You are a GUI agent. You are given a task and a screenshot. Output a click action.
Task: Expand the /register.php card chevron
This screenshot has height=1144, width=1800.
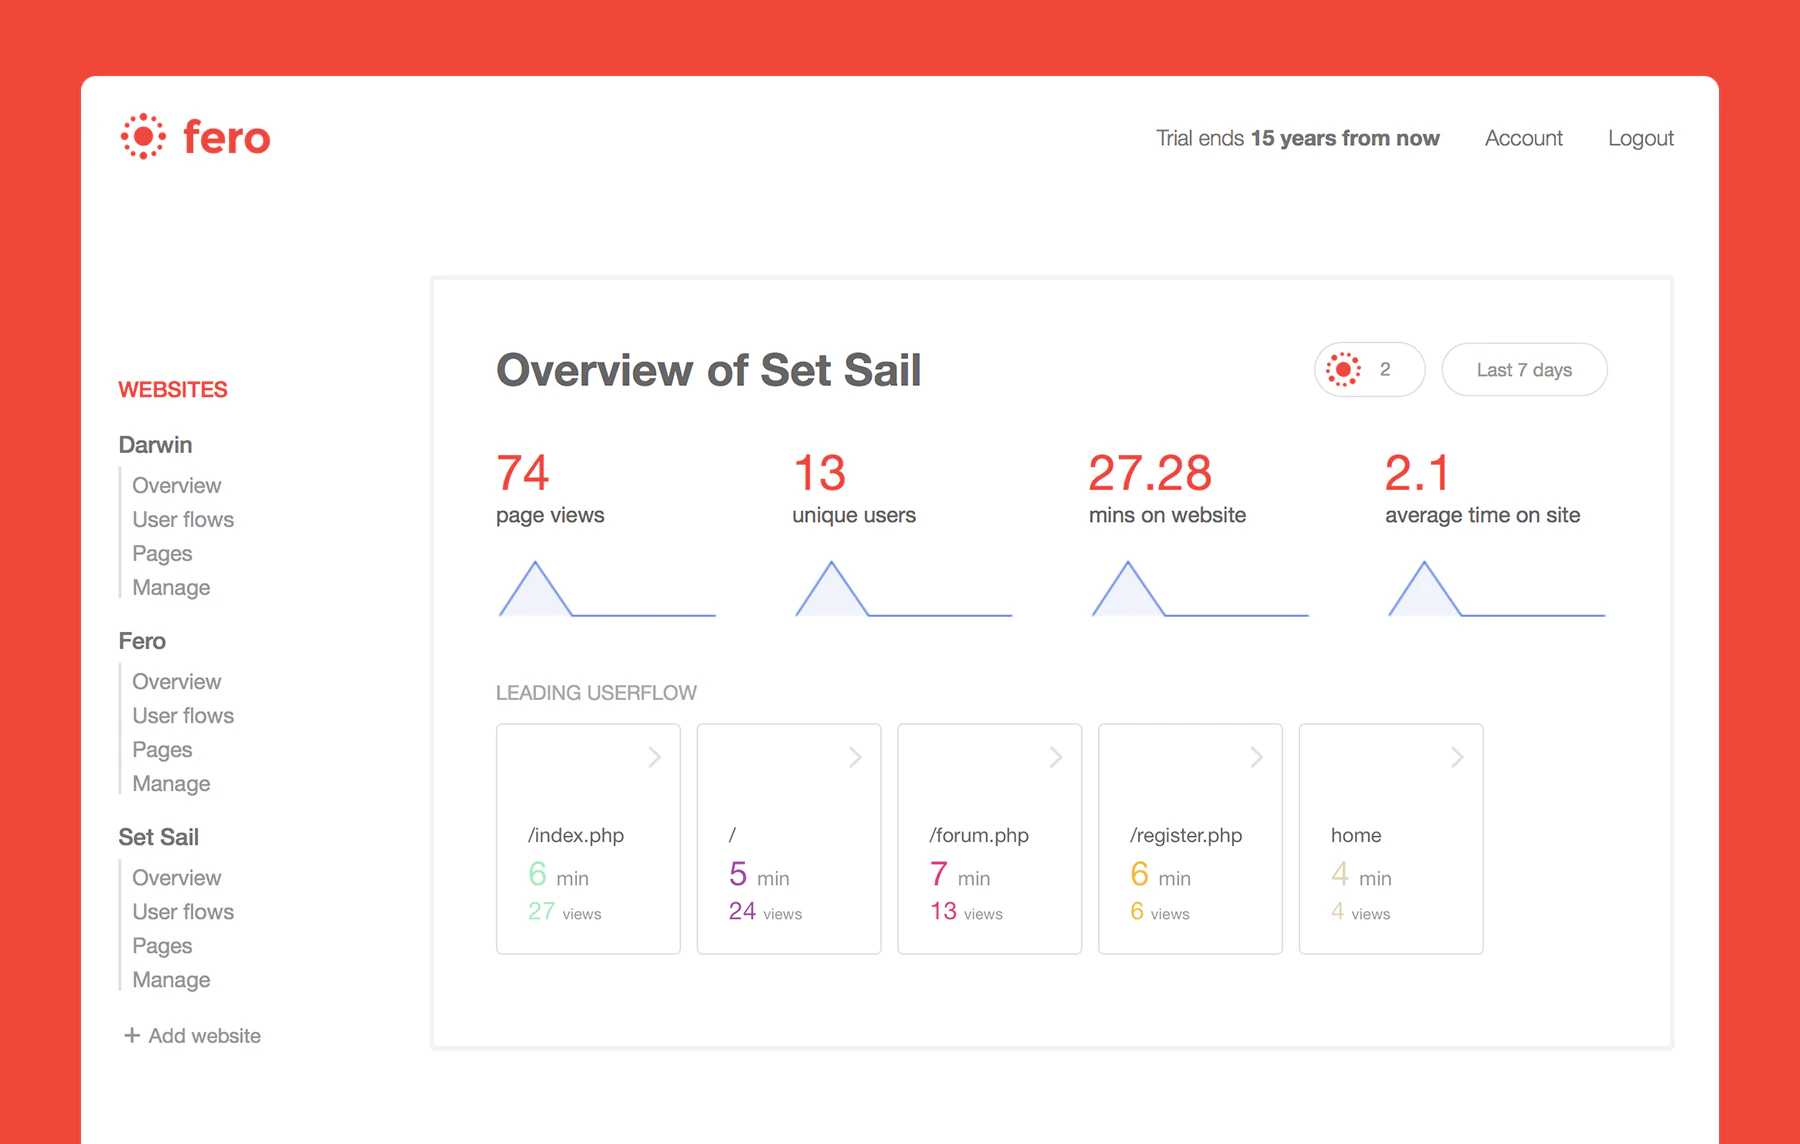click(x=1256, y=757)
